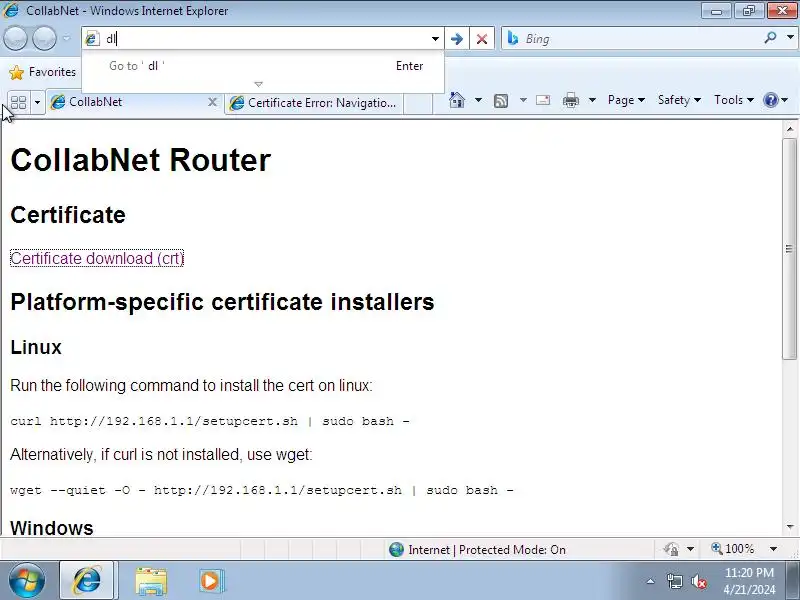Expand the tab list dropdown arrow
Viewport: 800px width, 600px height.
pyautogui.click(x=37, y=103)
